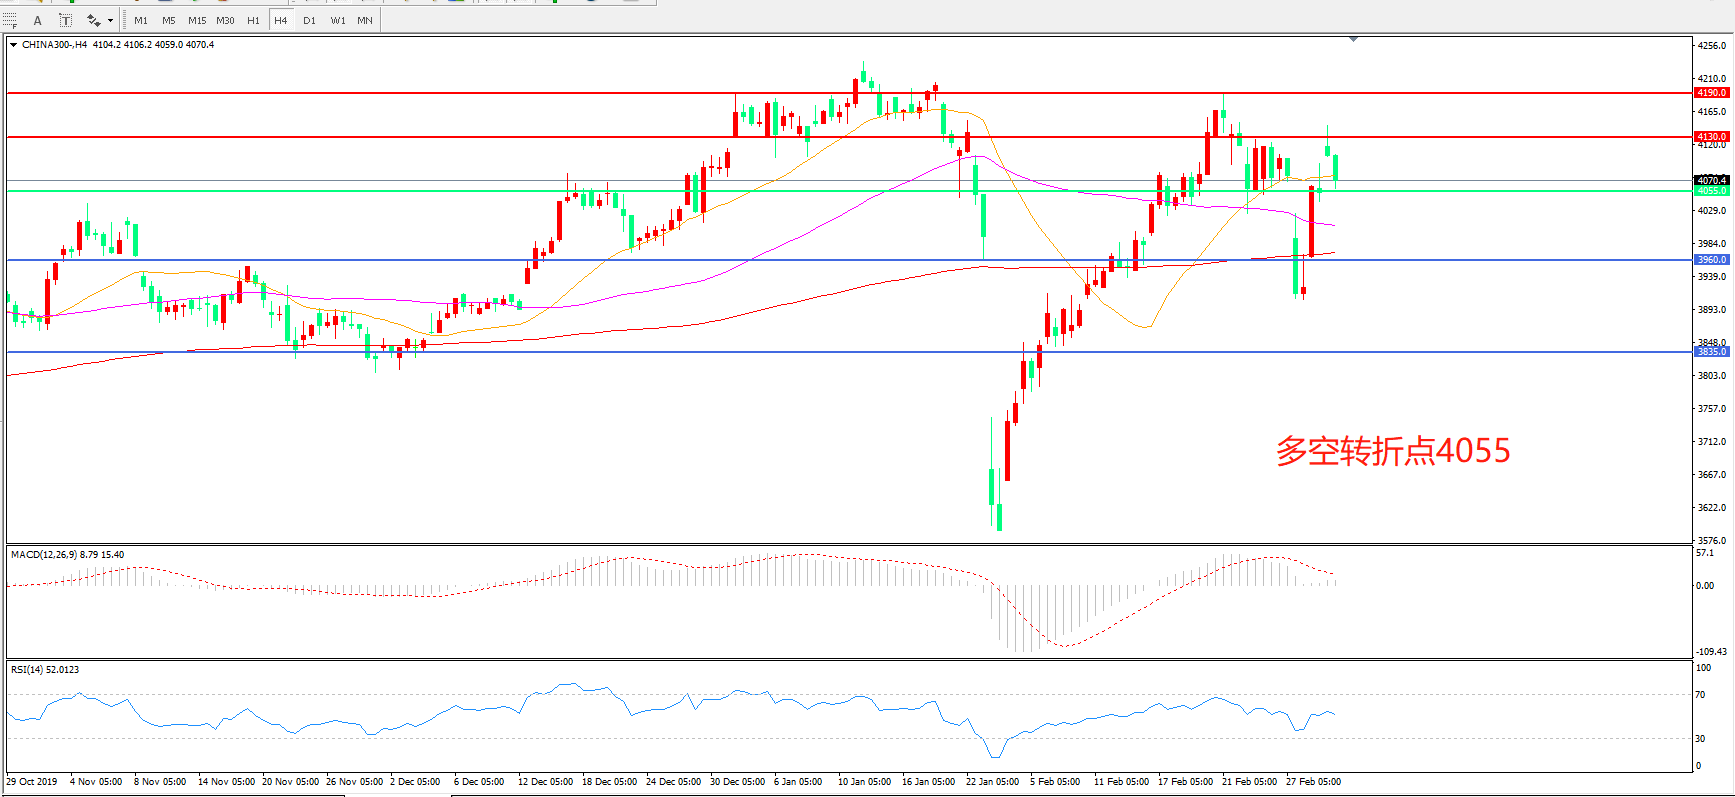Click the blue 3960.0 level label
The height and width of the screenshot is (797, 1735).
click(1711, 260)
